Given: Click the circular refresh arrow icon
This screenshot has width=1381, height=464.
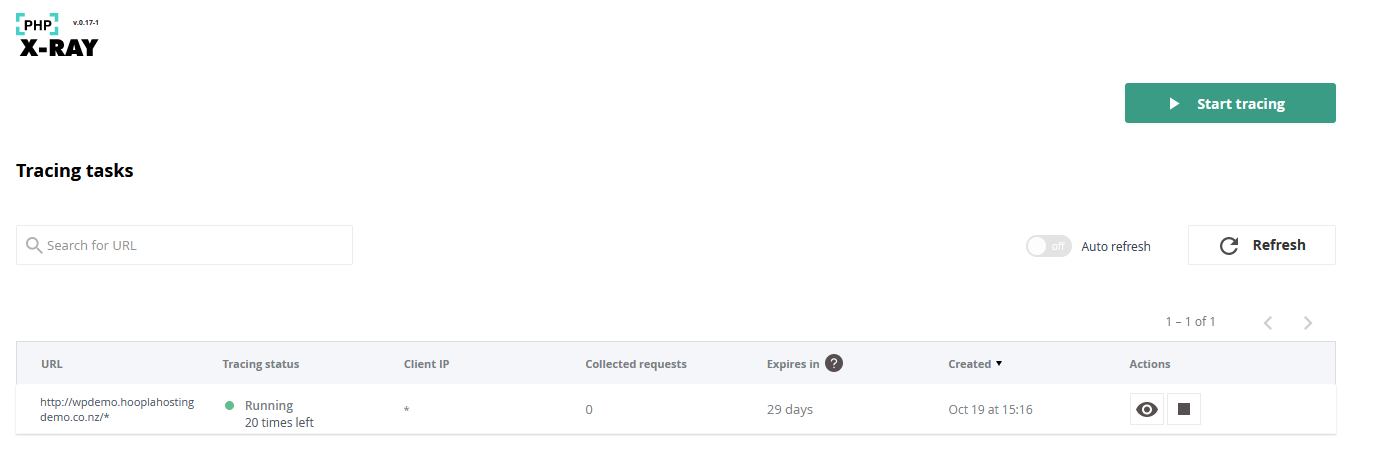Looking at the screenshot, I should pos(1229,246).
